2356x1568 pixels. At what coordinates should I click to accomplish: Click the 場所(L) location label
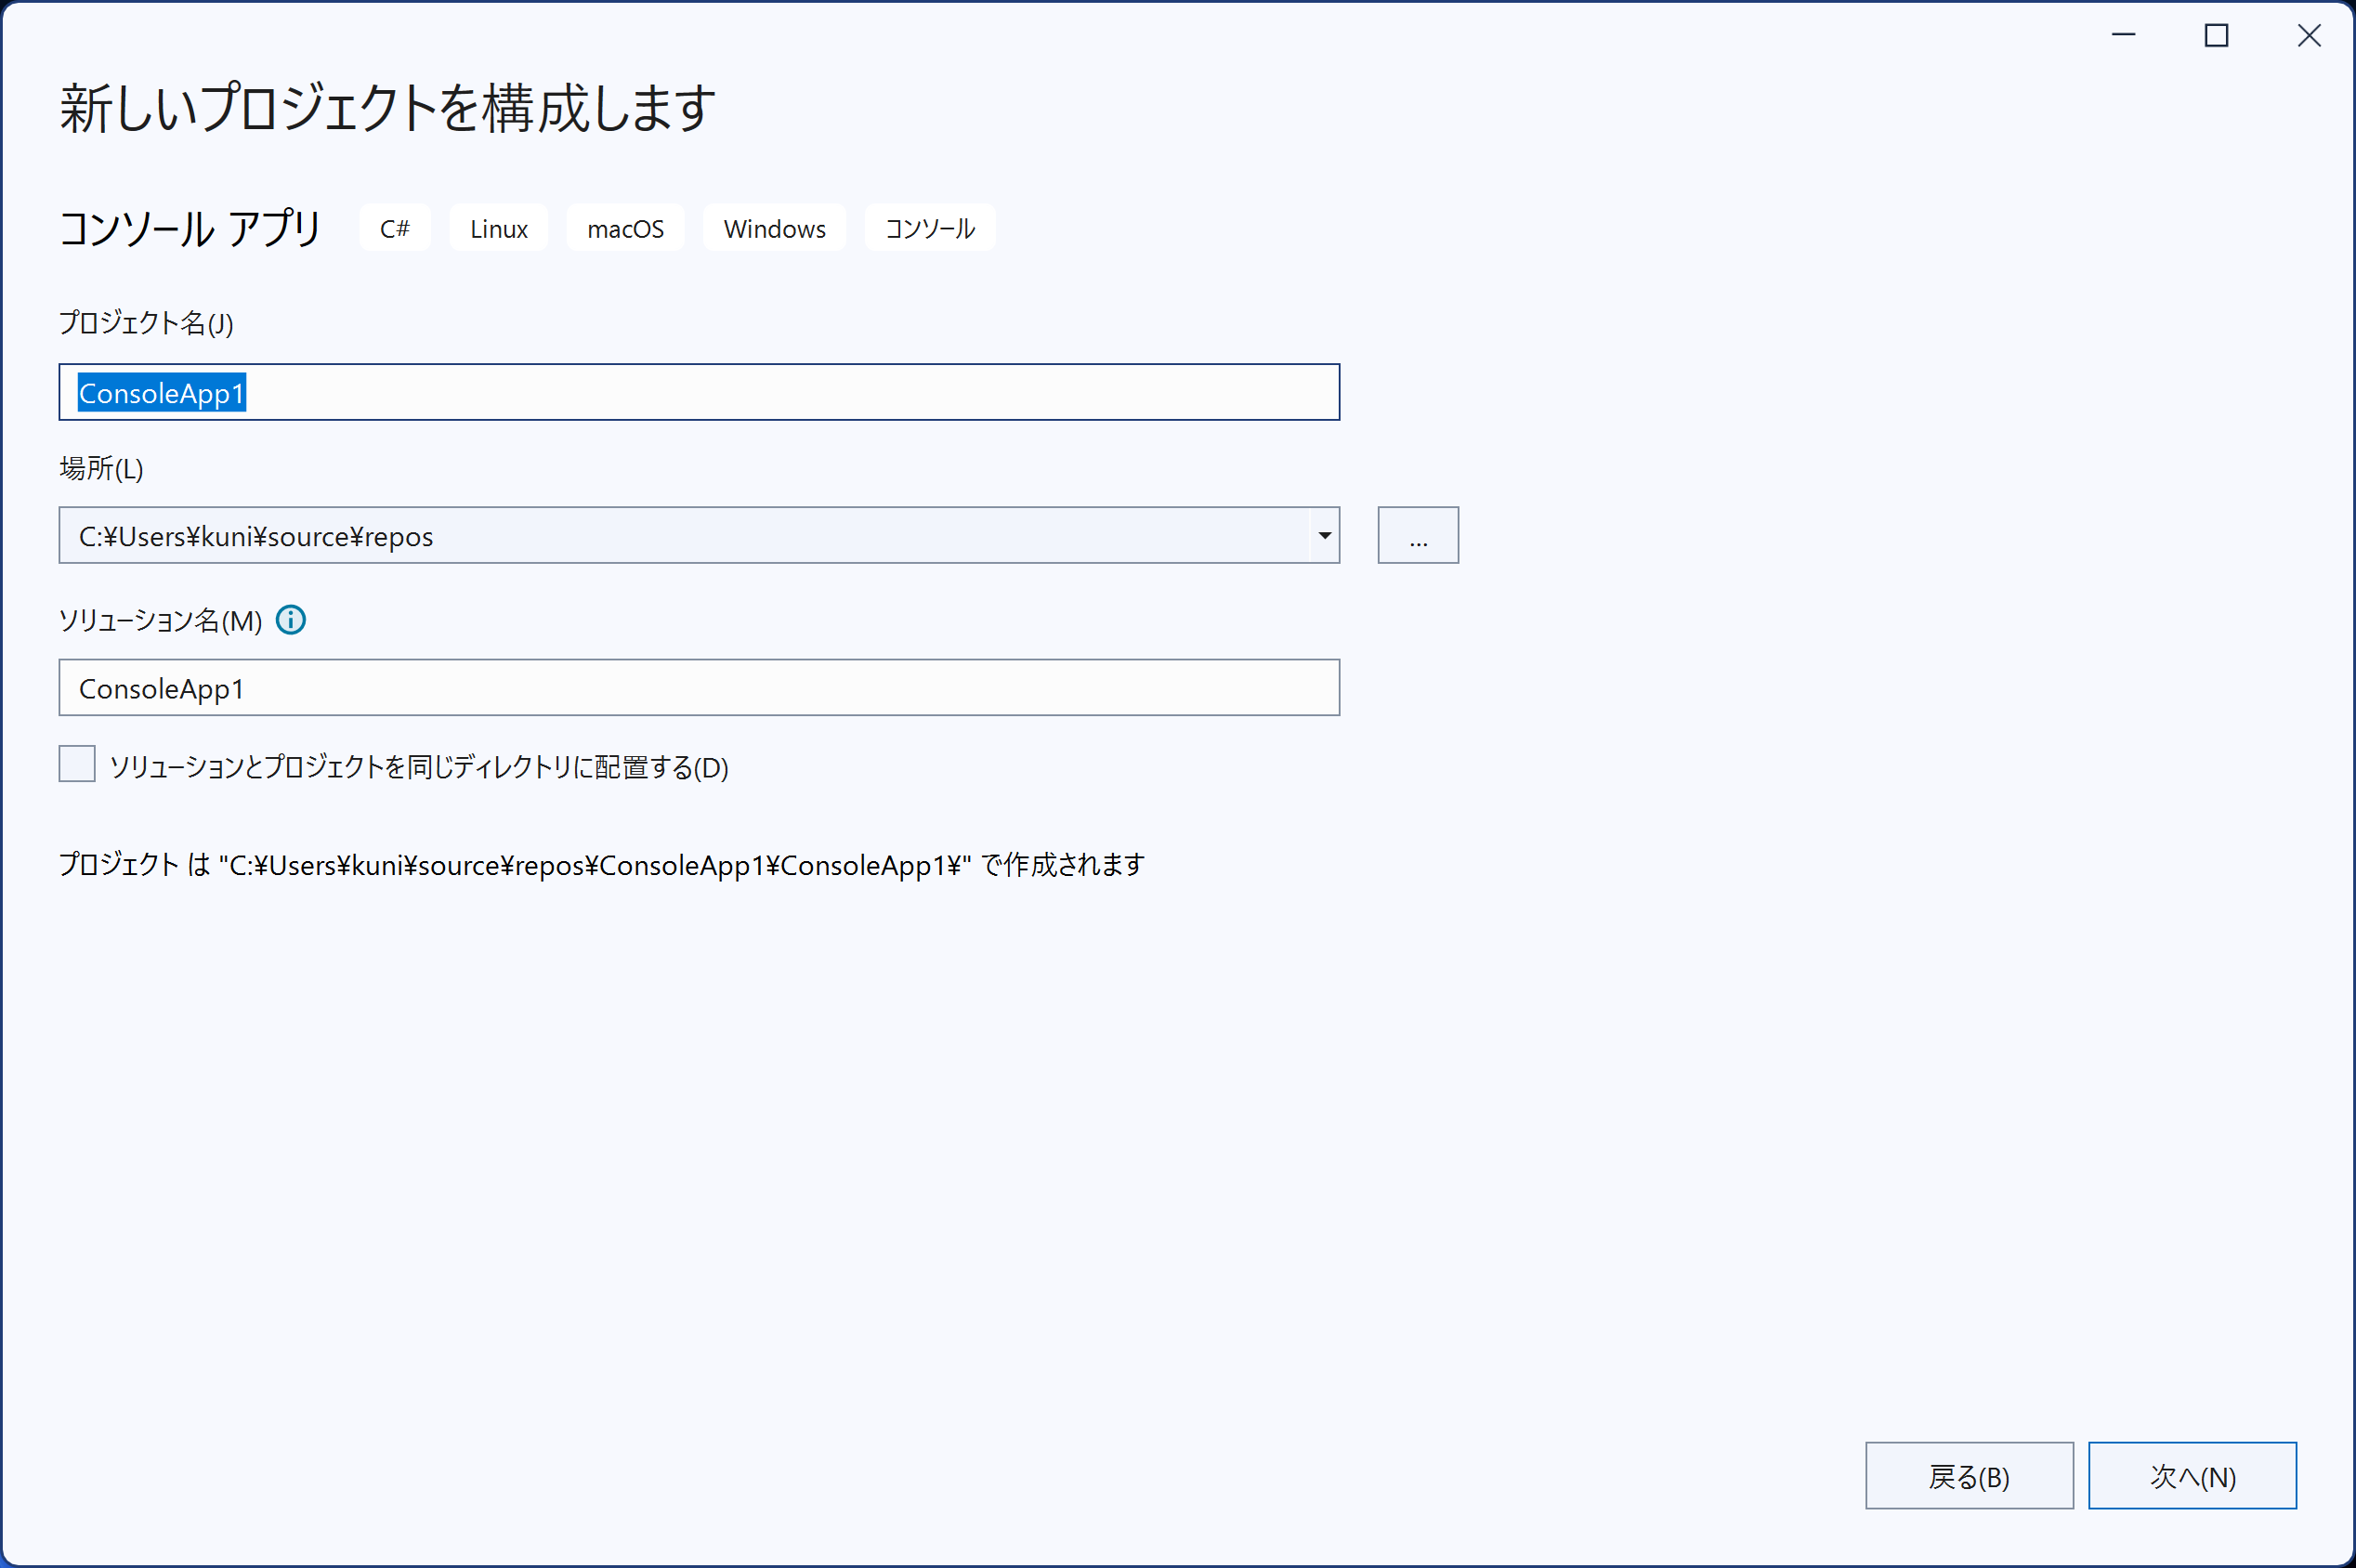click(101, 468)
